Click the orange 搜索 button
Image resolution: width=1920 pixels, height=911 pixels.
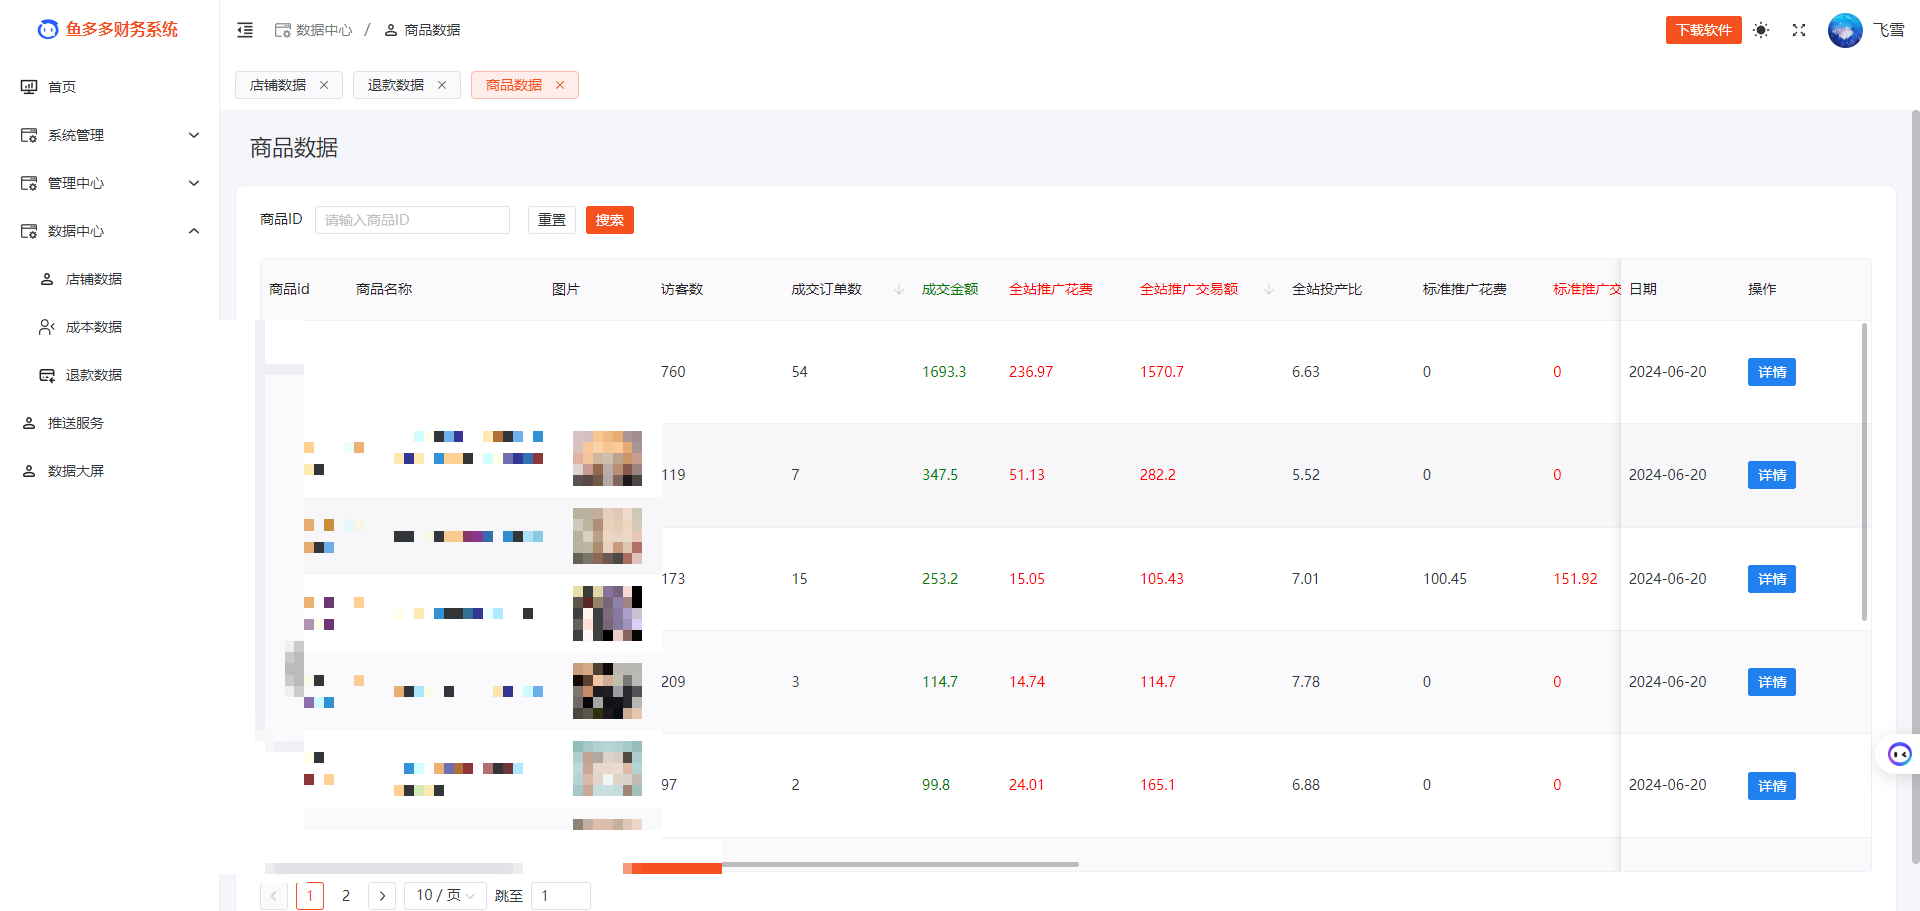click(x=609, y=220)
